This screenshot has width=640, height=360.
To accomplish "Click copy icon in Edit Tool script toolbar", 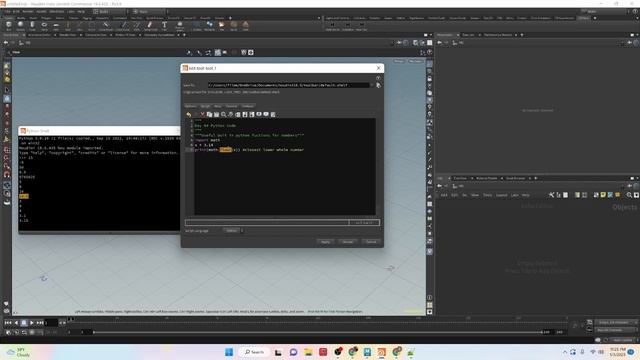I will pos(209,115).
